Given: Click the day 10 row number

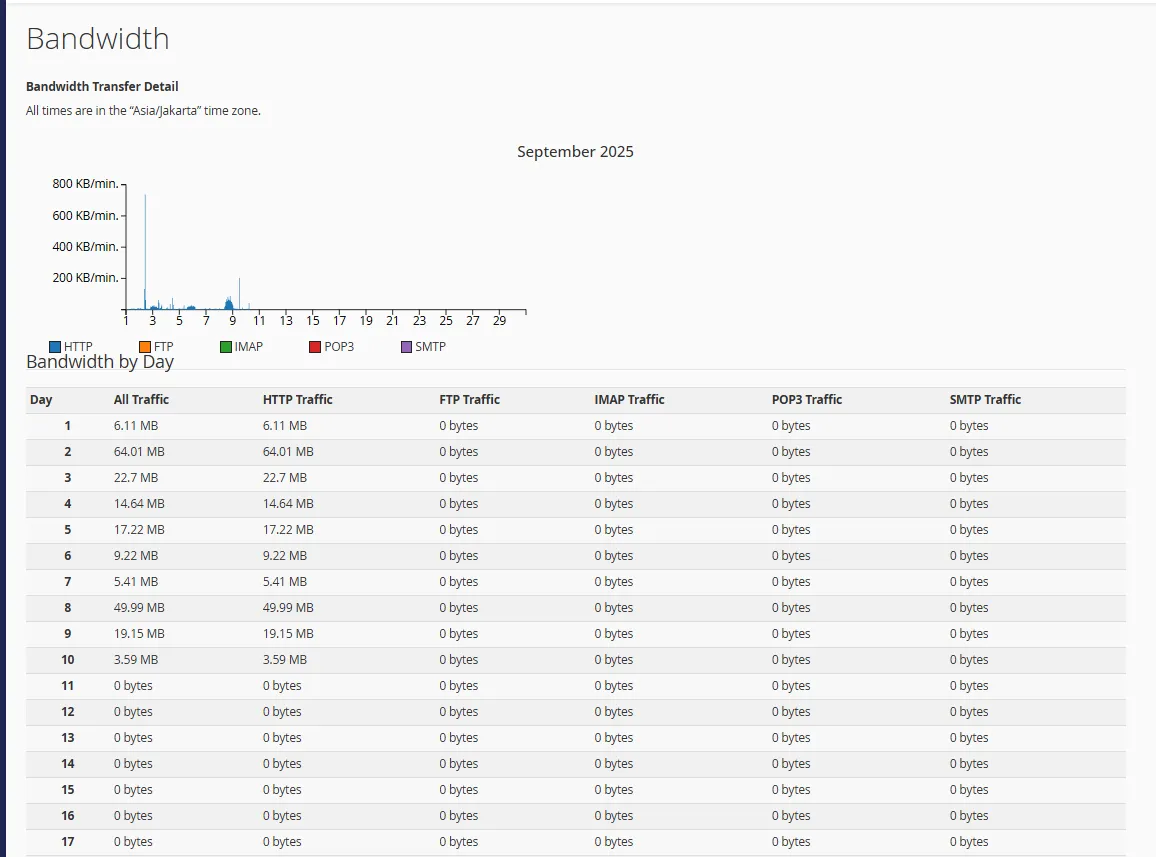Looking at the screenshot, I should click(67, 660).
